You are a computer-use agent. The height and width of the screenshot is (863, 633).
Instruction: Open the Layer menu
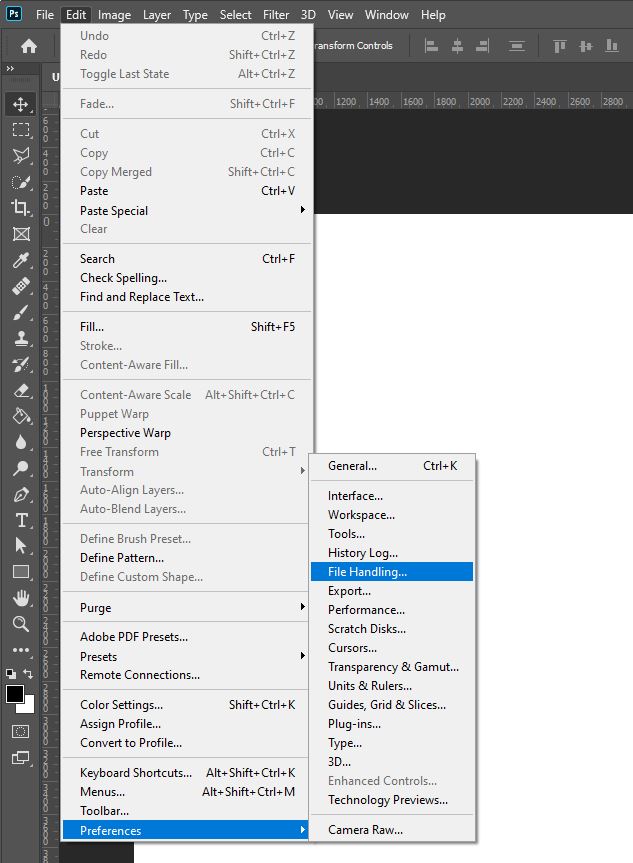(156, 15)
